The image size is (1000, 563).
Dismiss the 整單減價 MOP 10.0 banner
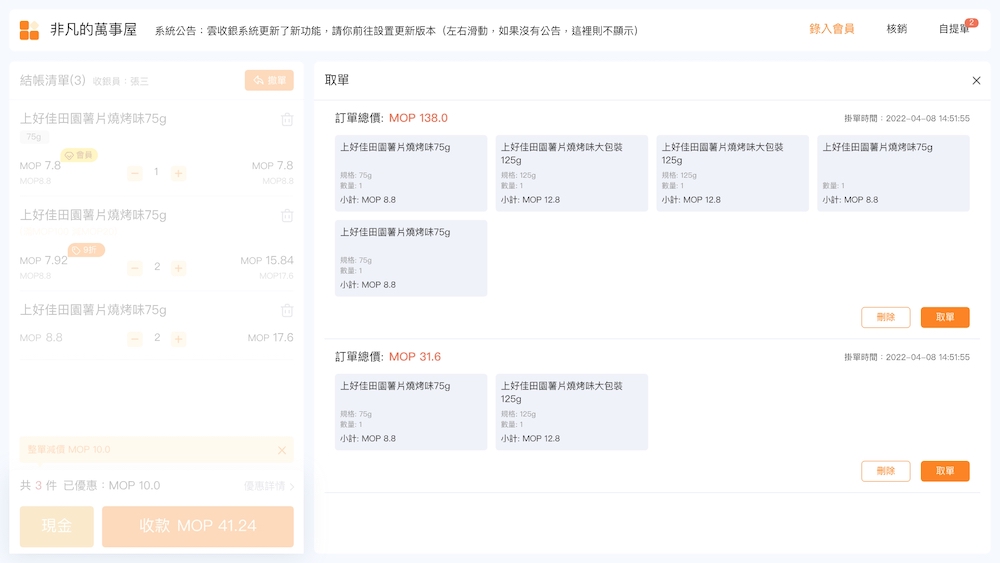(282, 450)
